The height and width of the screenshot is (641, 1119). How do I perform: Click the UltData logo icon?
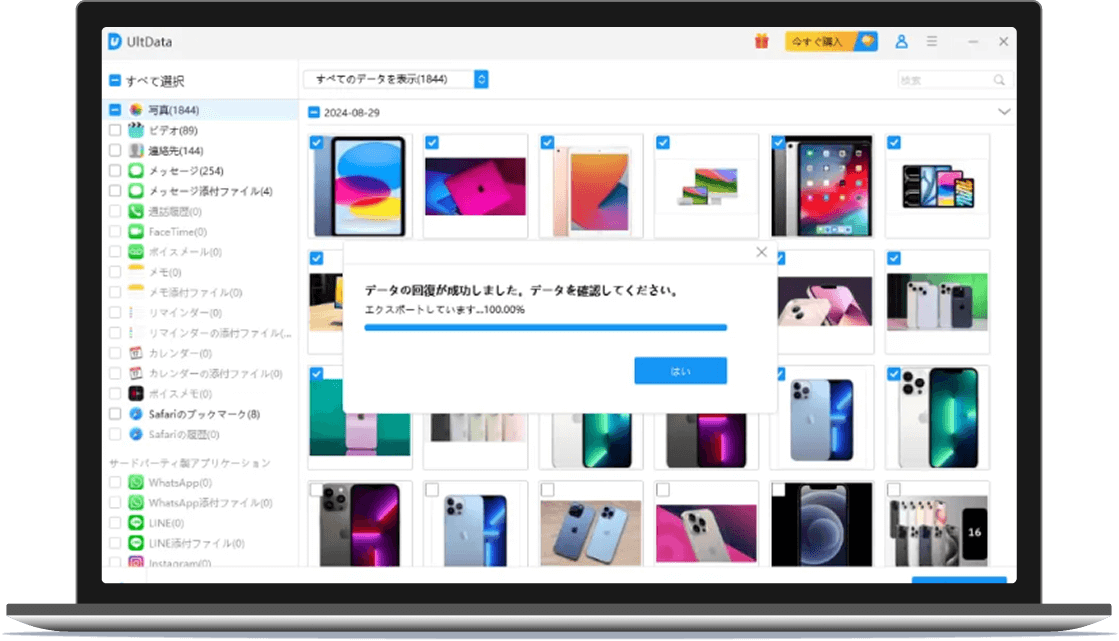(115, 42)
